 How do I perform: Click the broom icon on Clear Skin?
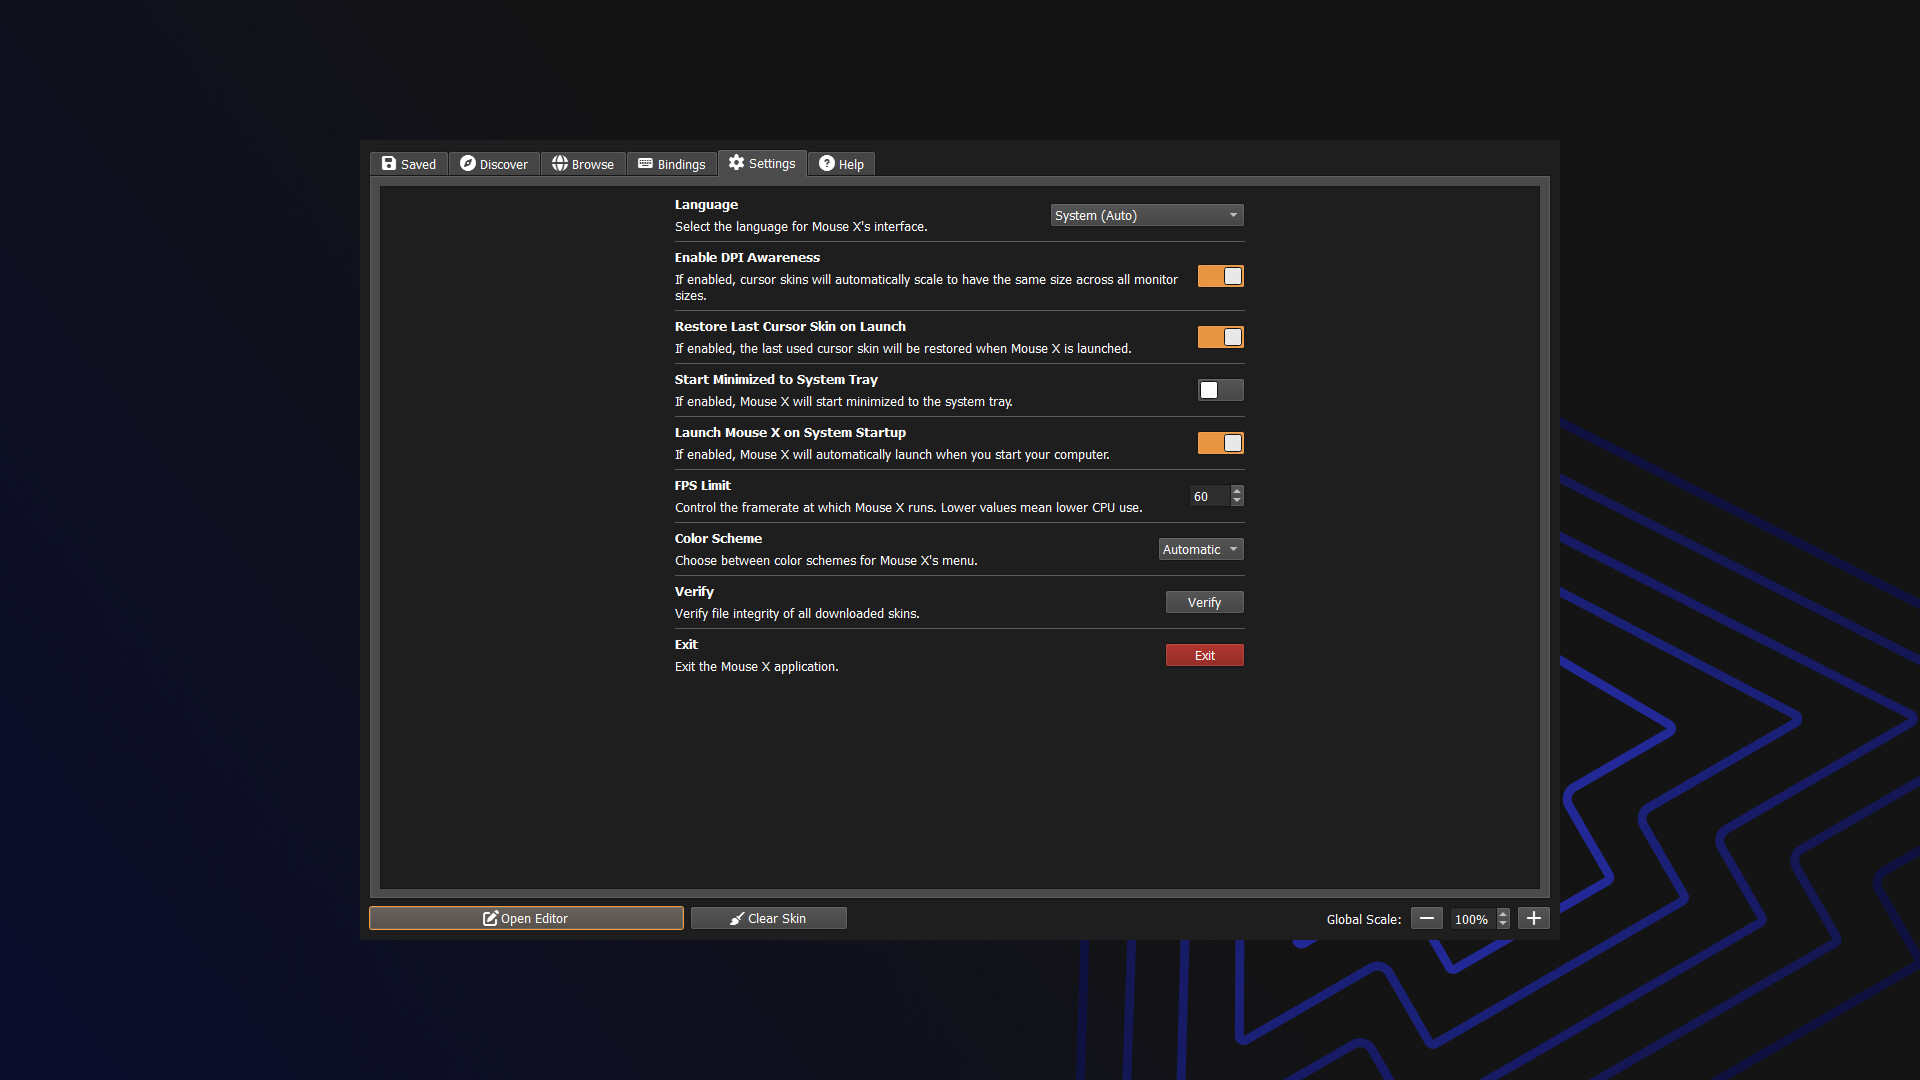(x=737, y=918)
